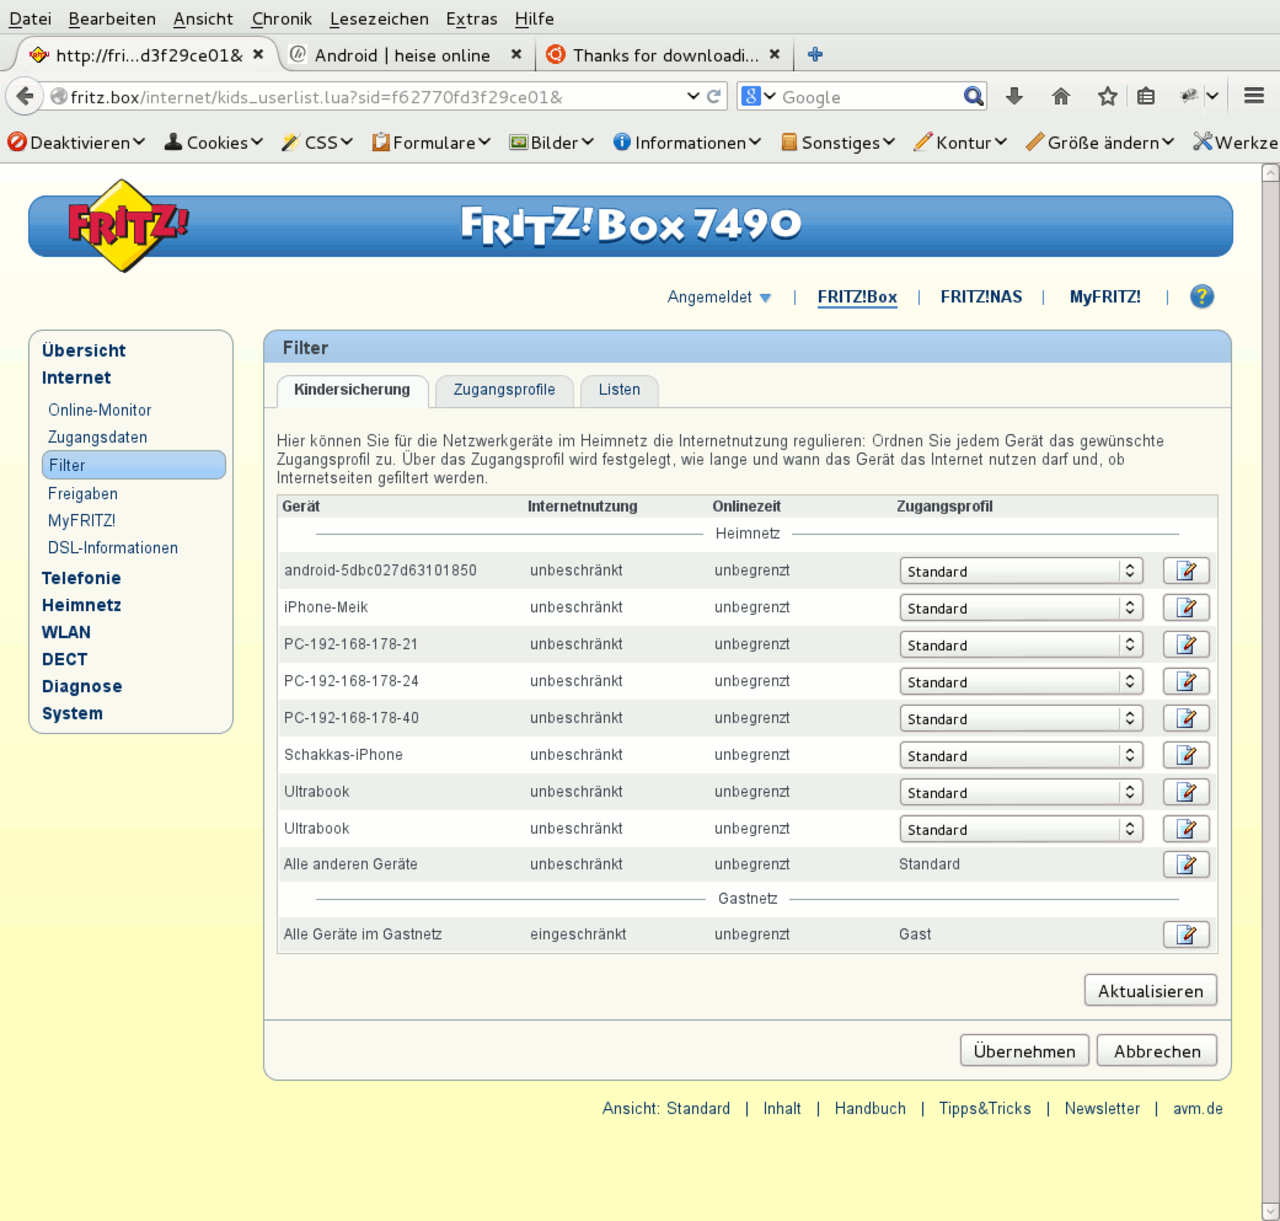Screen dimensions: 1280x1221
Task: Open the Handbuch footer link
Action: point(870,1109)
